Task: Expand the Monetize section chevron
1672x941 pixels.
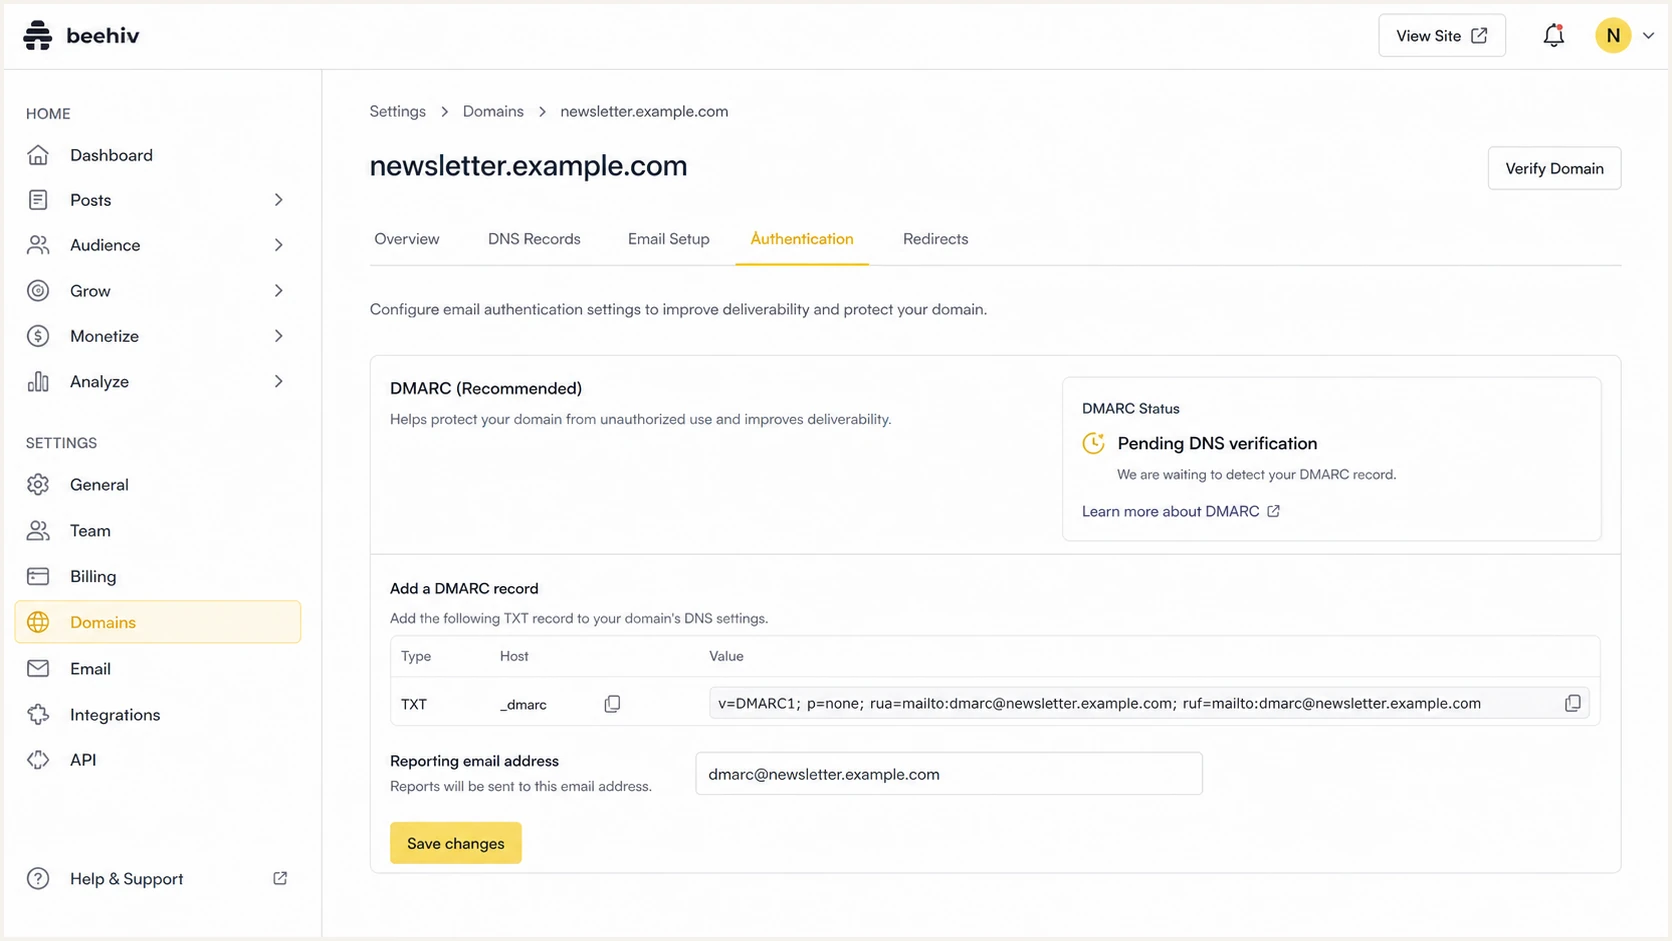Action: point(279,336)
